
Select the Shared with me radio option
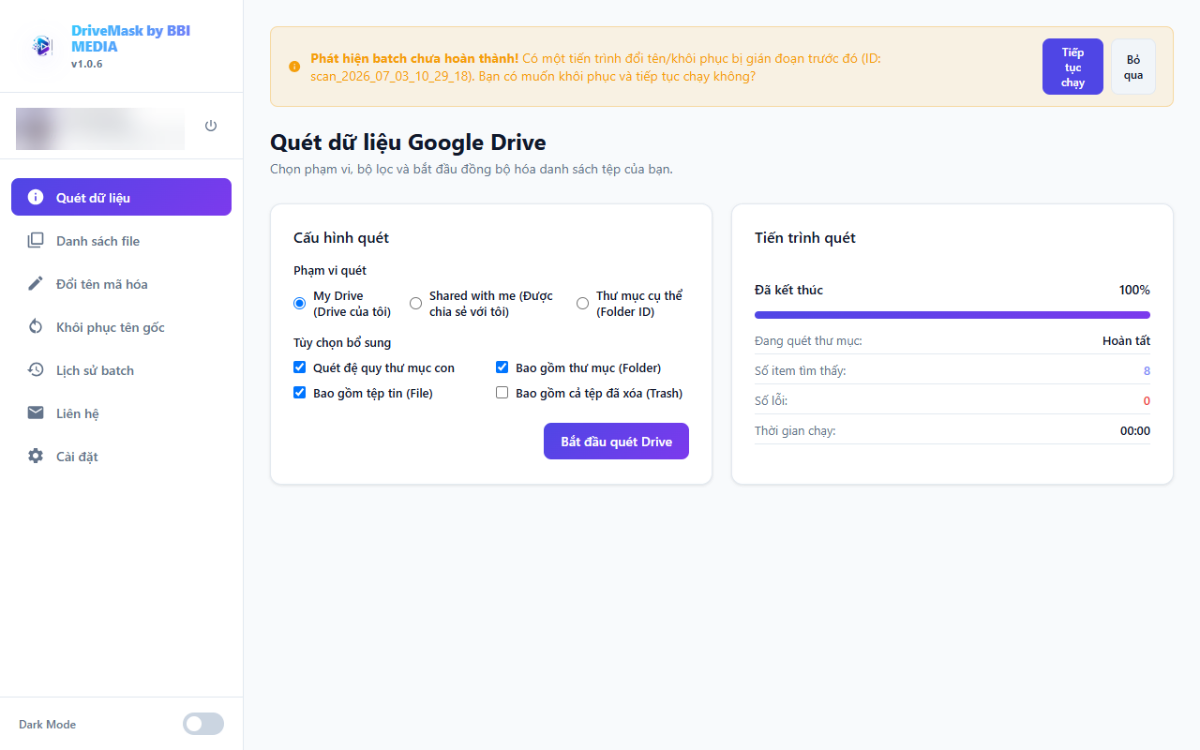(x=416, y=303)
